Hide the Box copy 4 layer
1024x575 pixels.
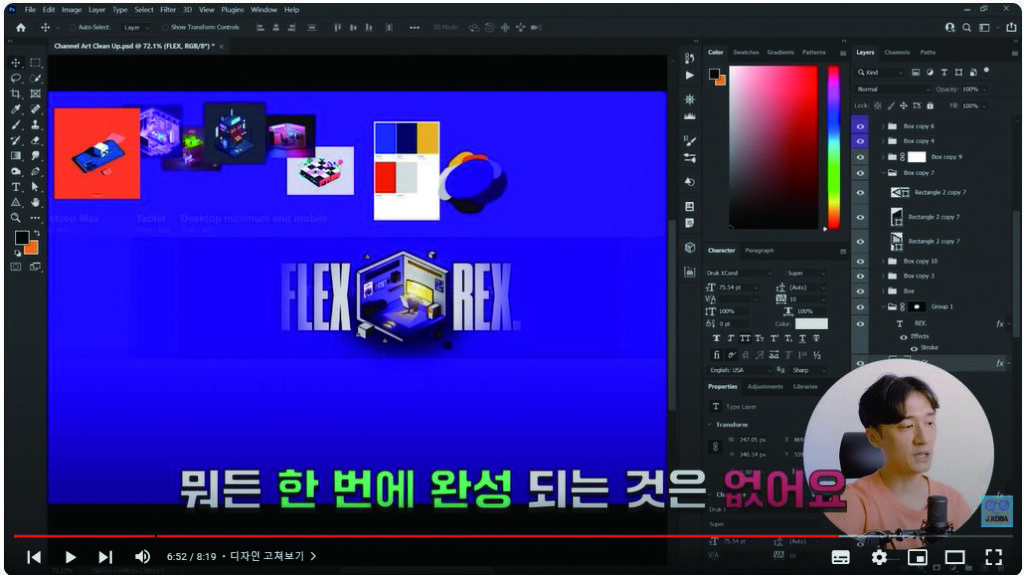click(x=860, y=141)
